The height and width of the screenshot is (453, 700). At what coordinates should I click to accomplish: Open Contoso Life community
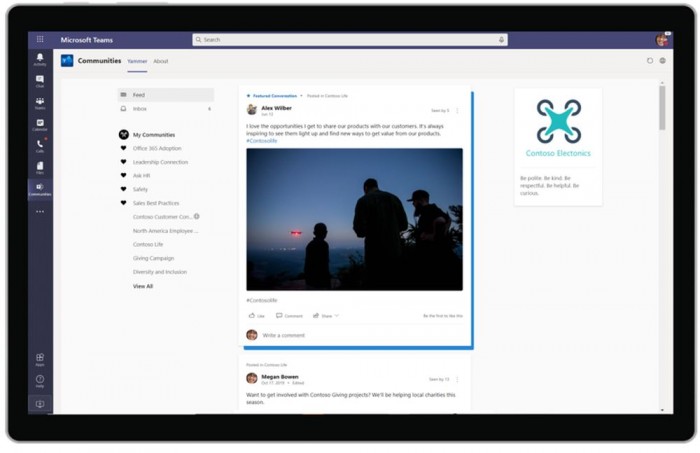coord(148,244)
